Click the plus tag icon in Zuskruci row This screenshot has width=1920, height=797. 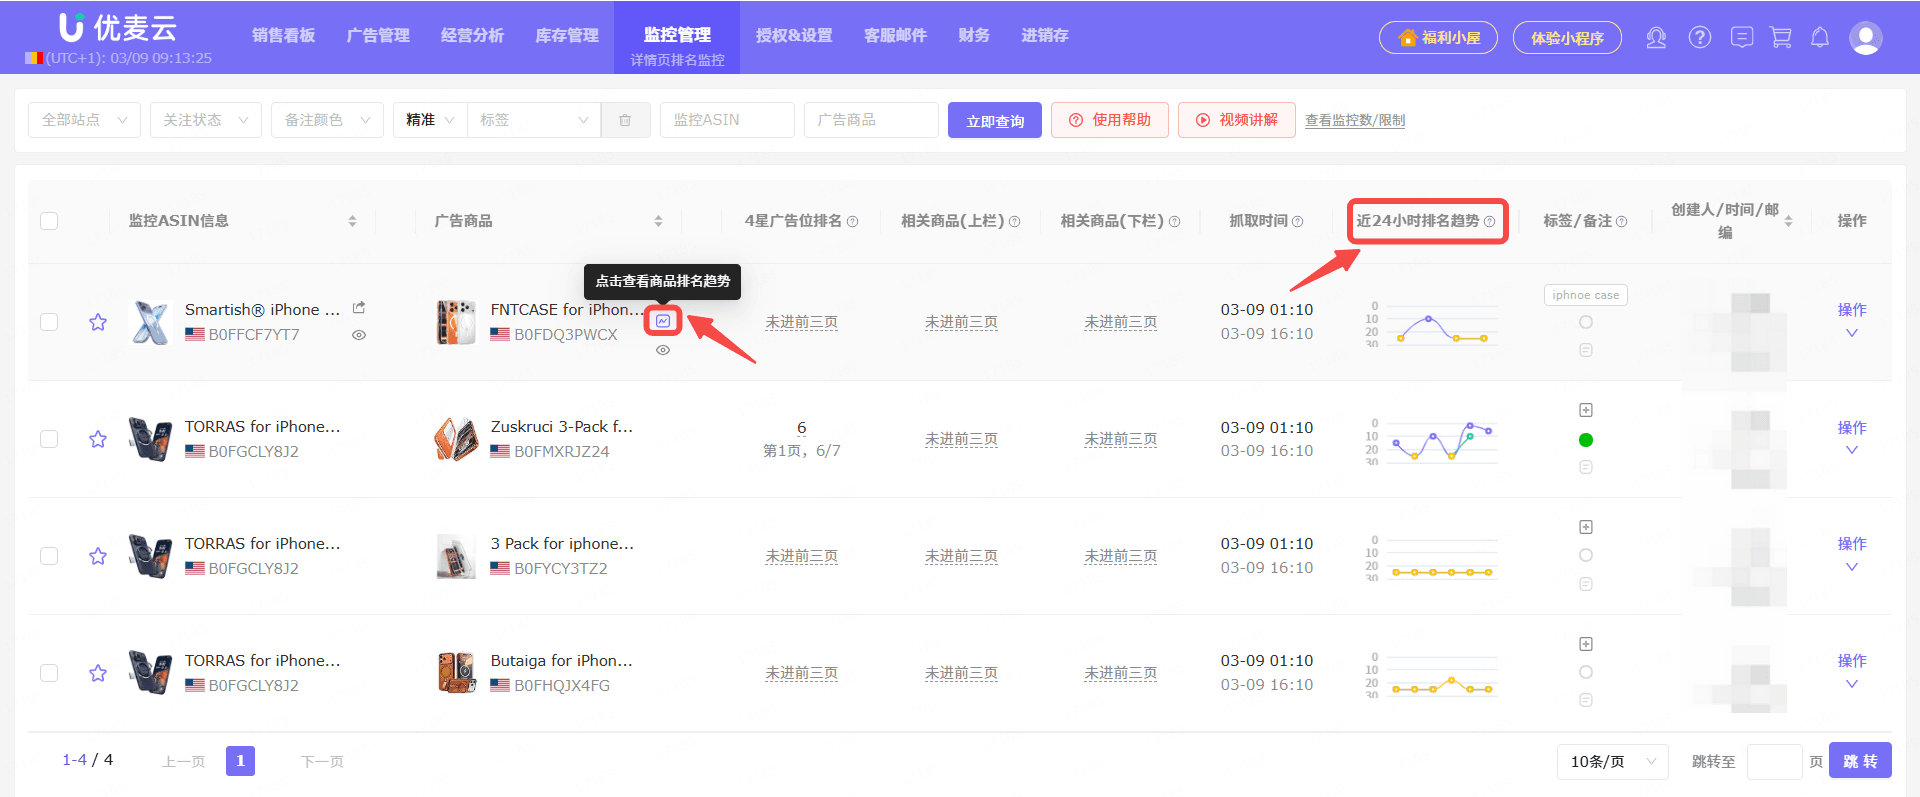(1586, 410)
